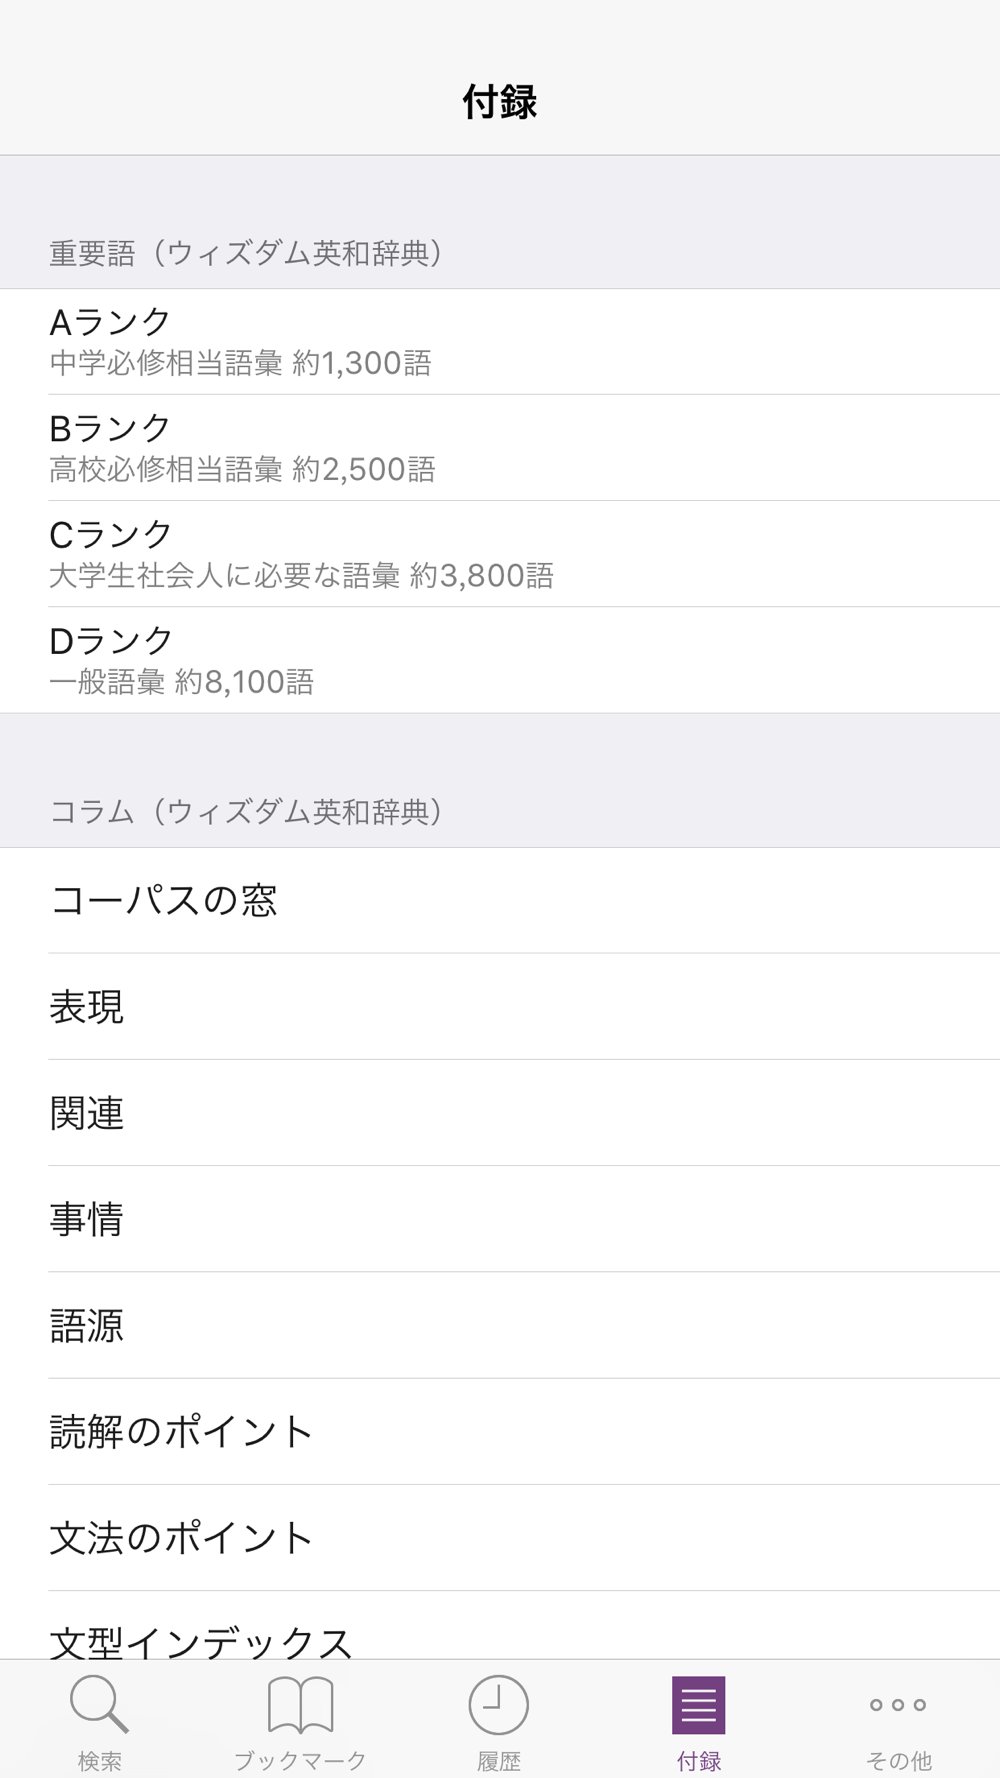Switch to the ブックマーク tab label
This screenshot has height=1778, width=1000.
click(300, 1760)
